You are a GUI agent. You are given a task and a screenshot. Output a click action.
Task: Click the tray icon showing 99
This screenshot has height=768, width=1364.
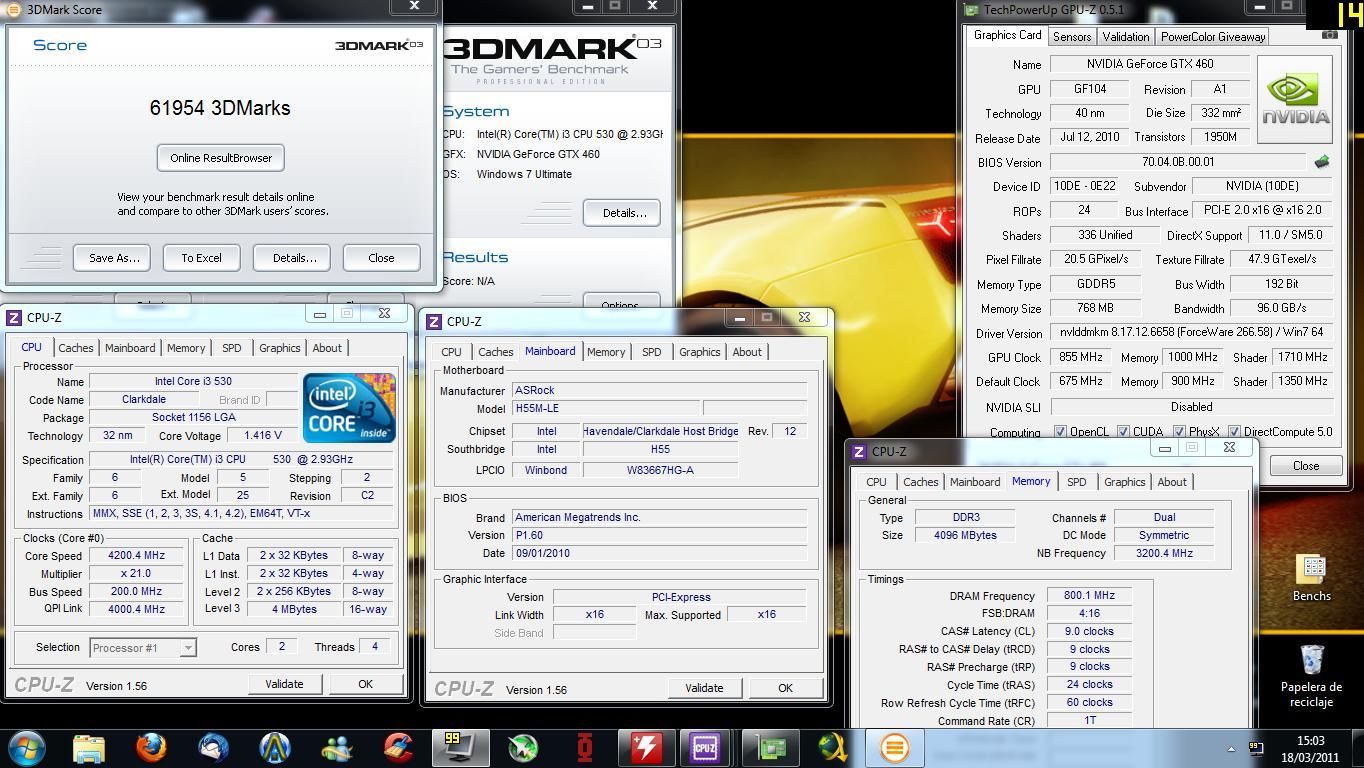(x=1254, y=748)
